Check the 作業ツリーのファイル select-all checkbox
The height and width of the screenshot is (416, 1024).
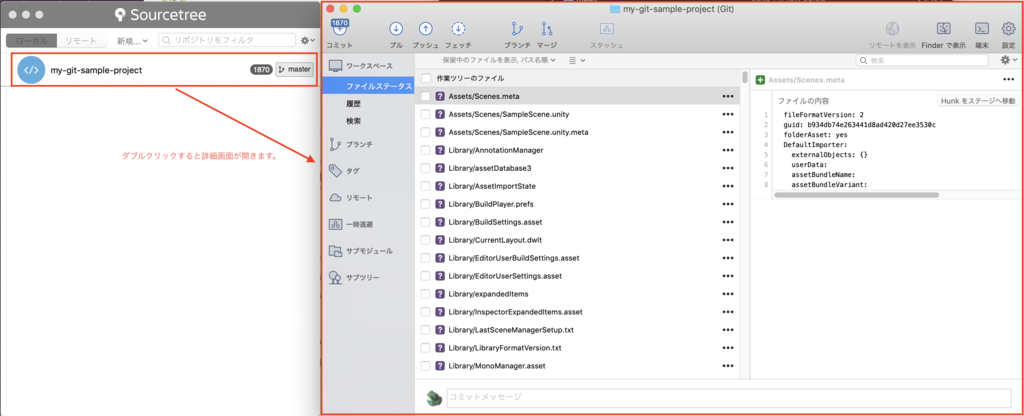[426, 78]
